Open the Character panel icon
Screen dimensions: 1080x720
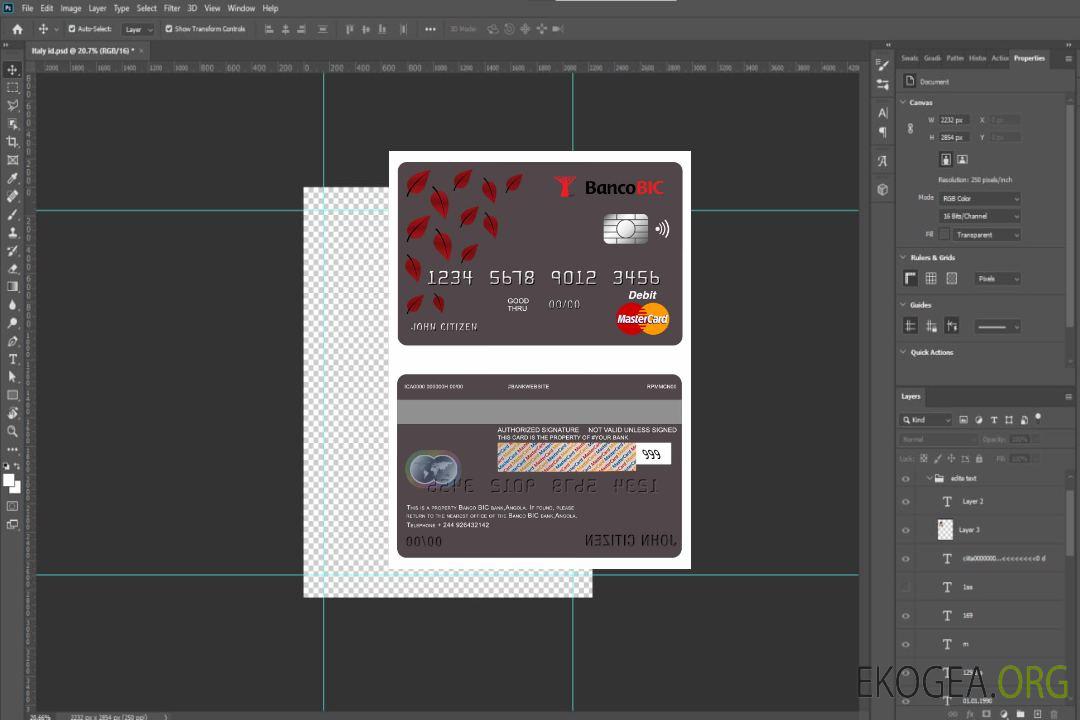[x=882, y=112]
